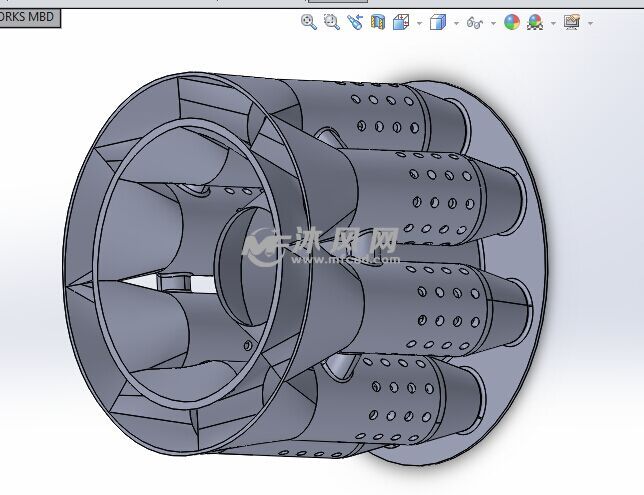The height and width of the screenshot is (495, 644).
Task: Open the View Settings dropdown arrow
Action: pos(590,23)
